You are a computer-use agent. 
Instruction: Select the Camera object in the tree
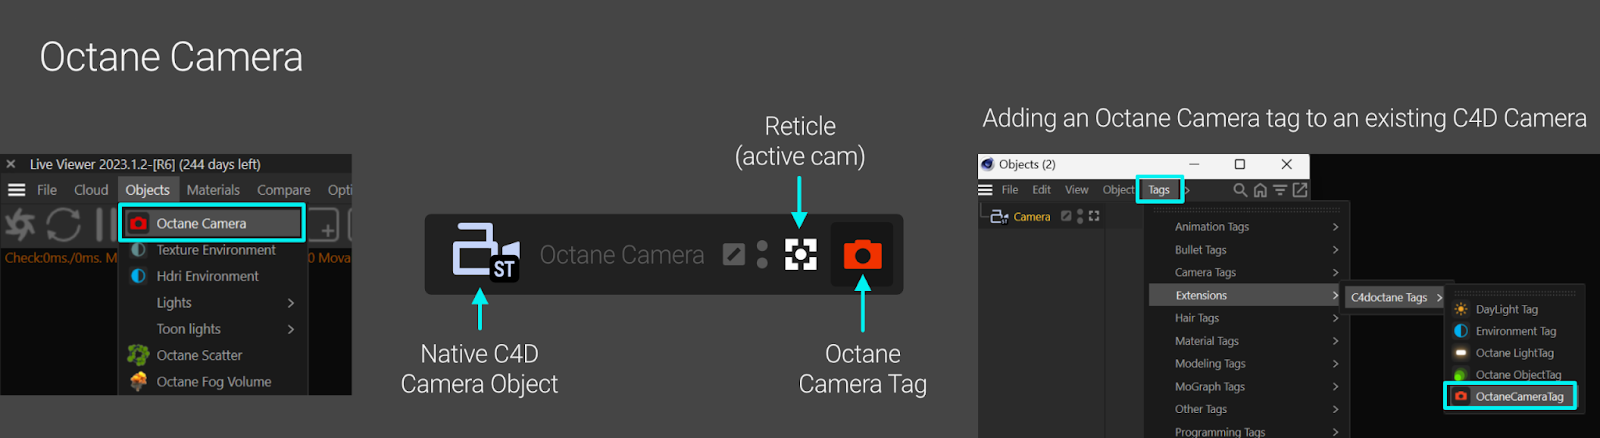1031,217
